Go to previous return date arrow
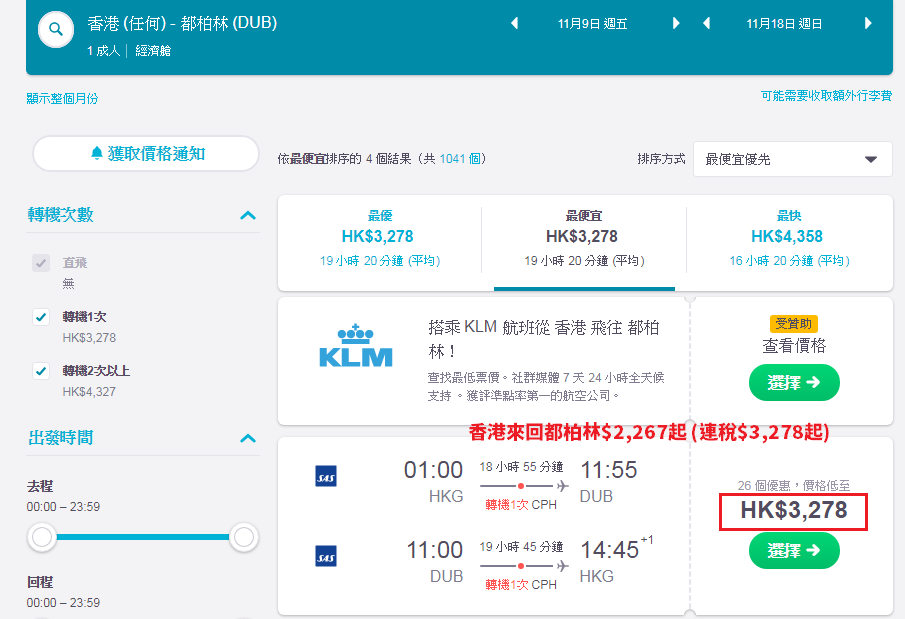 (706, 24)
